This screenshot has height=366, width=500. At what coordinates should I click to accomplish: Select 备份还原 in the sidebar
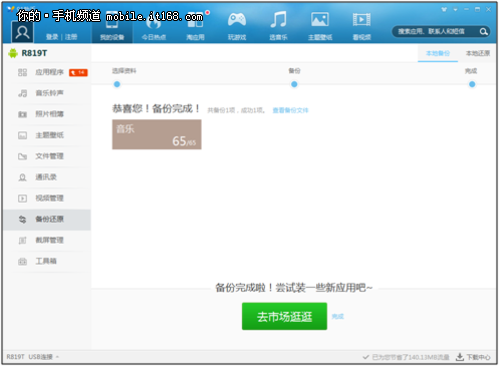click(47, 219)
